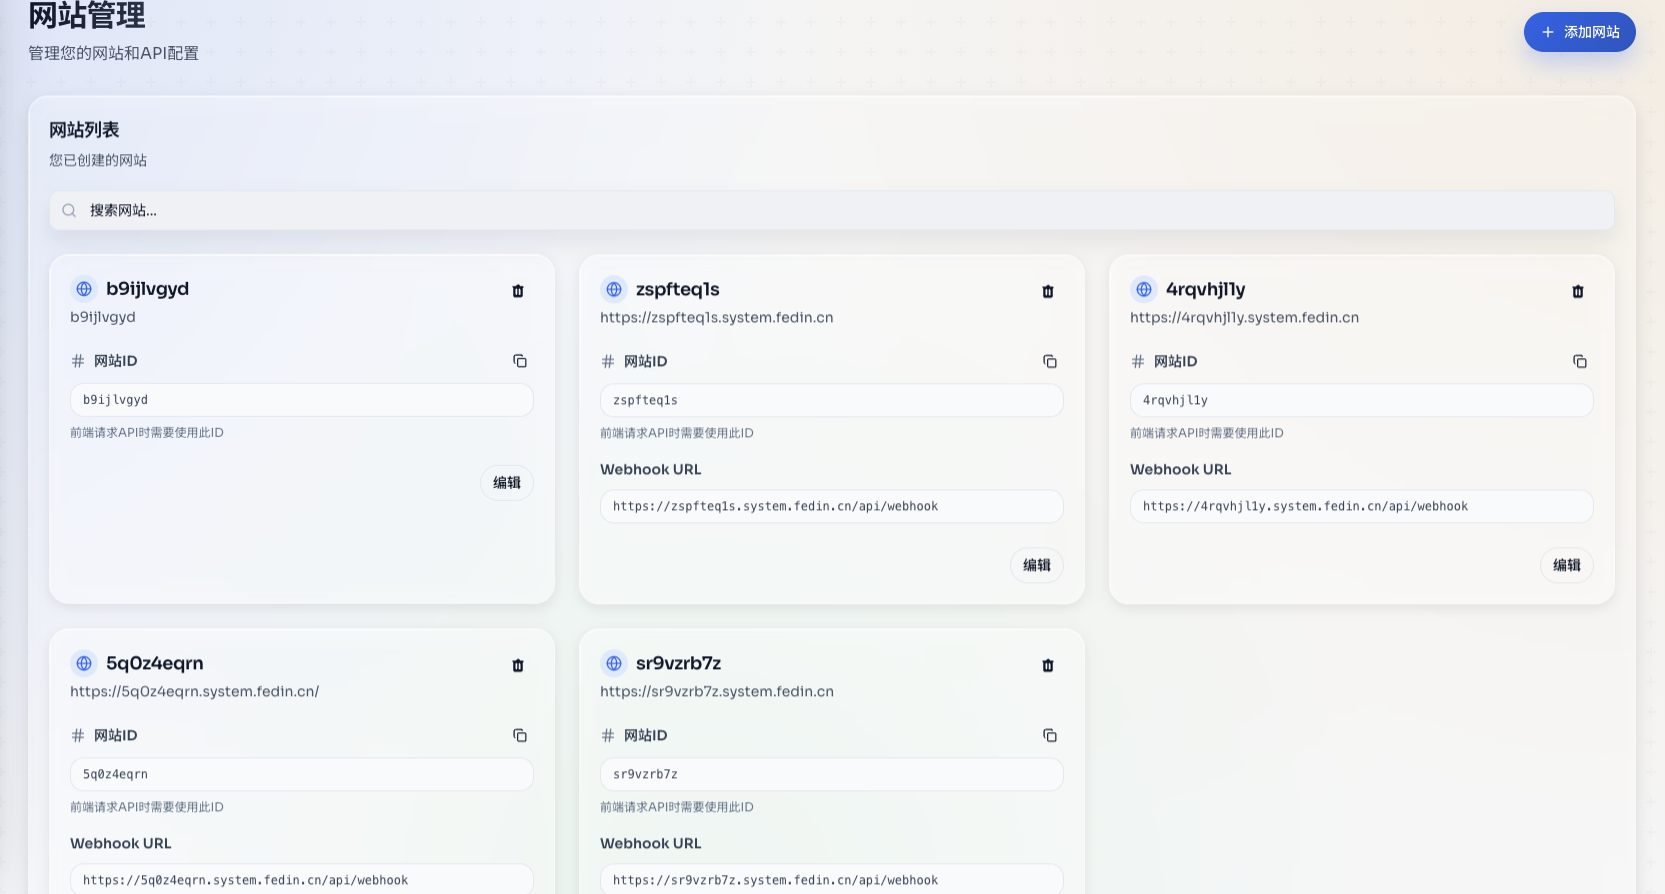Focus the 搜索网站 search field
Viewport: 1665px width, 894px height.
coord(832,211)
